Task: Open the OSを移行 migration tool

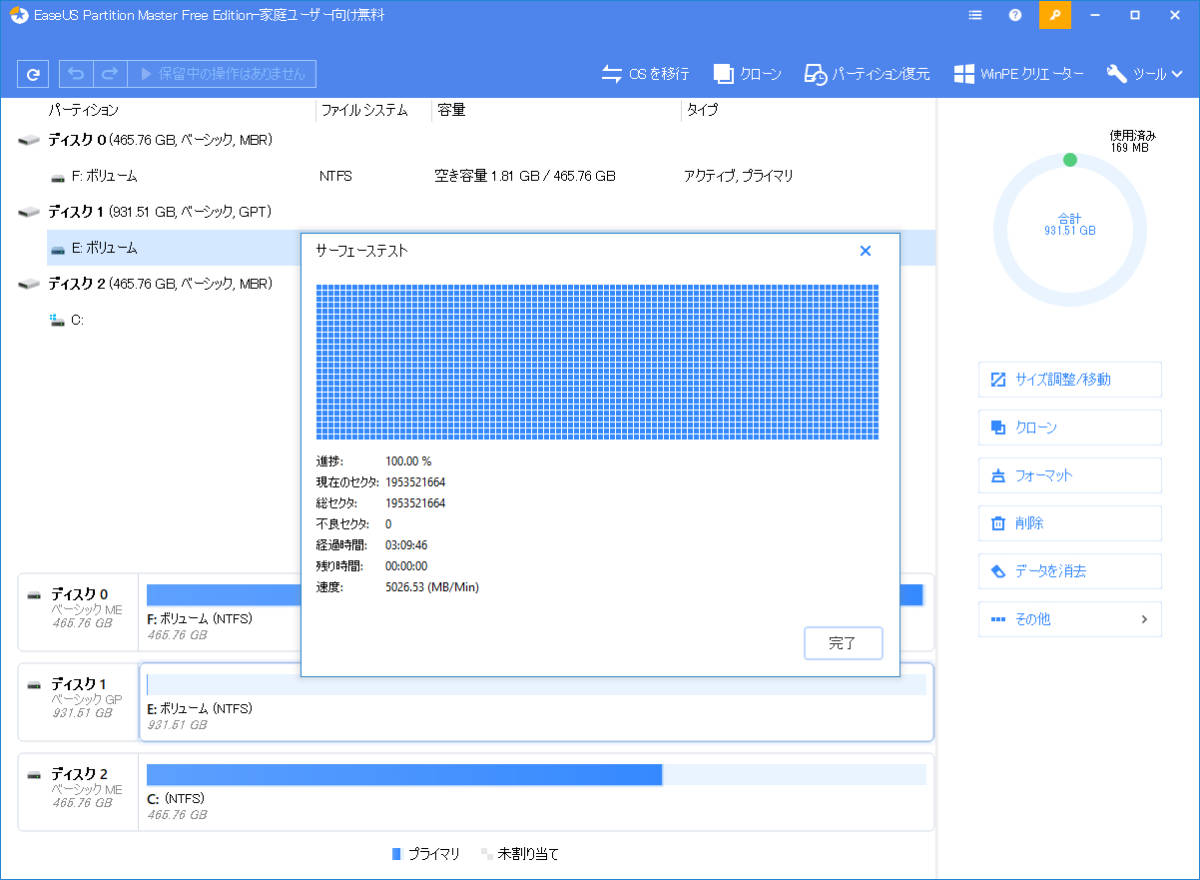Action: [645, 74]
